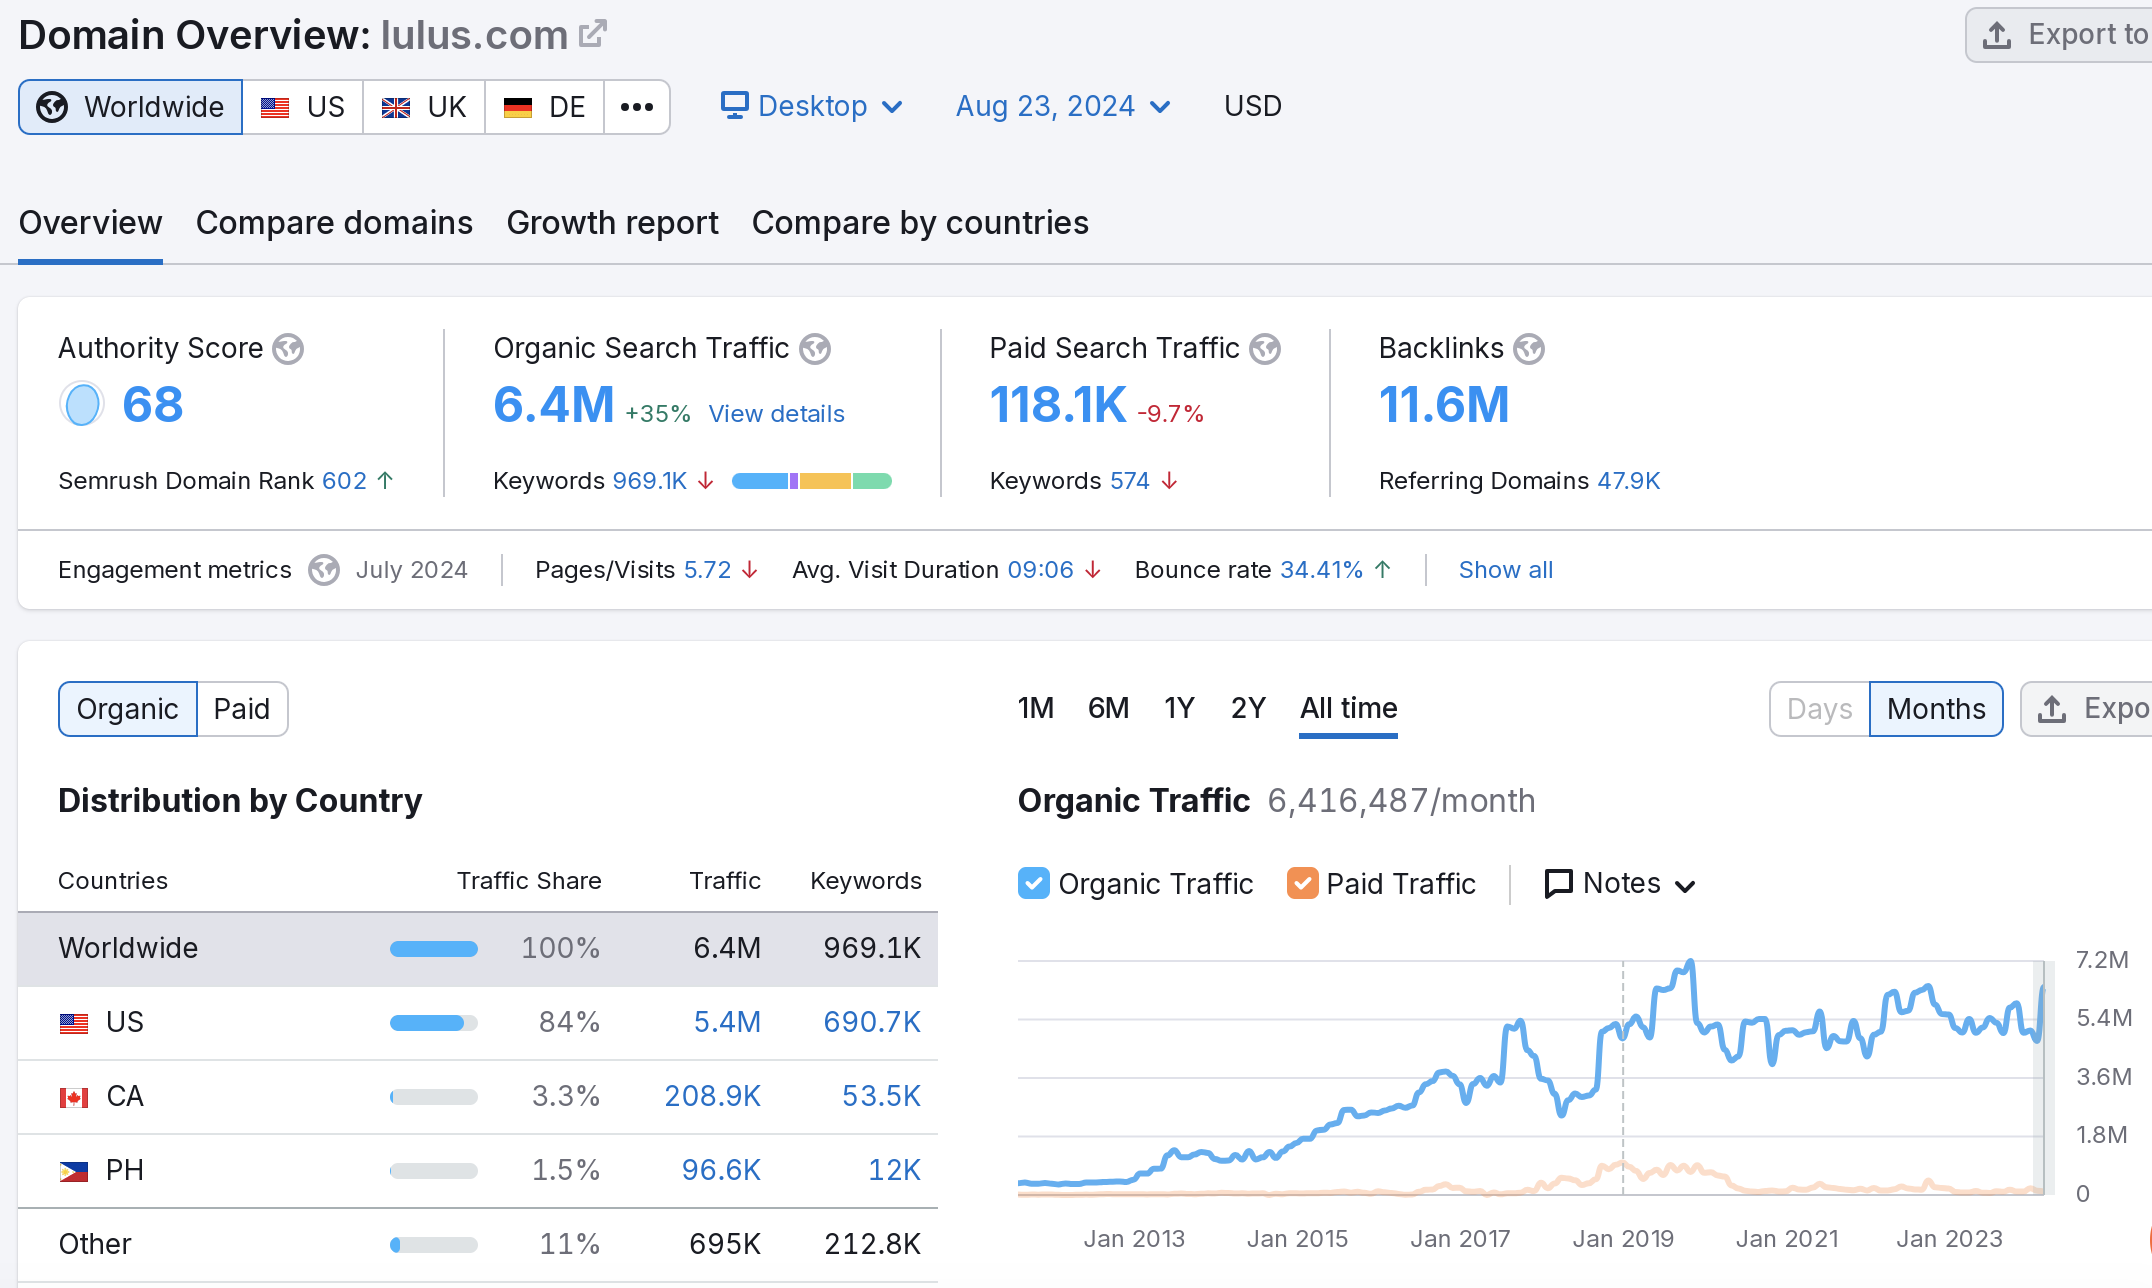Open PH traffic 96.6K link
Screen dimensions: 2152x1288
(721, 1171)
